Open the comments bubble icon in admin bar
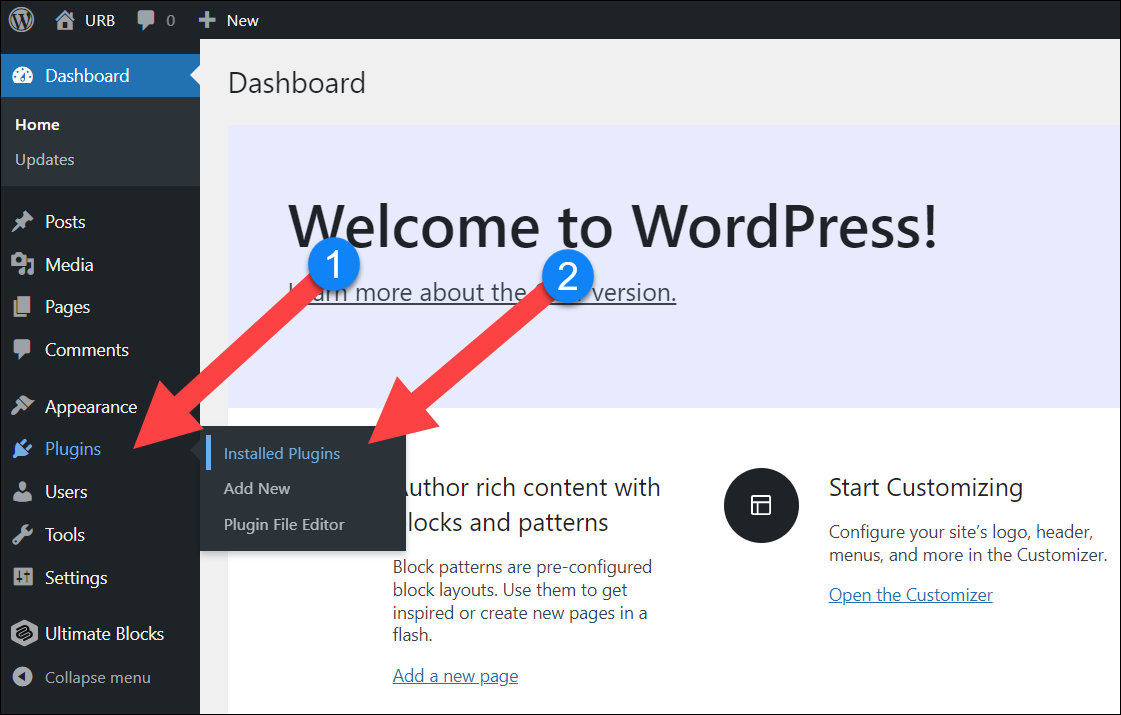Viewport: 1121px width, 715px height. coord(146,20)
